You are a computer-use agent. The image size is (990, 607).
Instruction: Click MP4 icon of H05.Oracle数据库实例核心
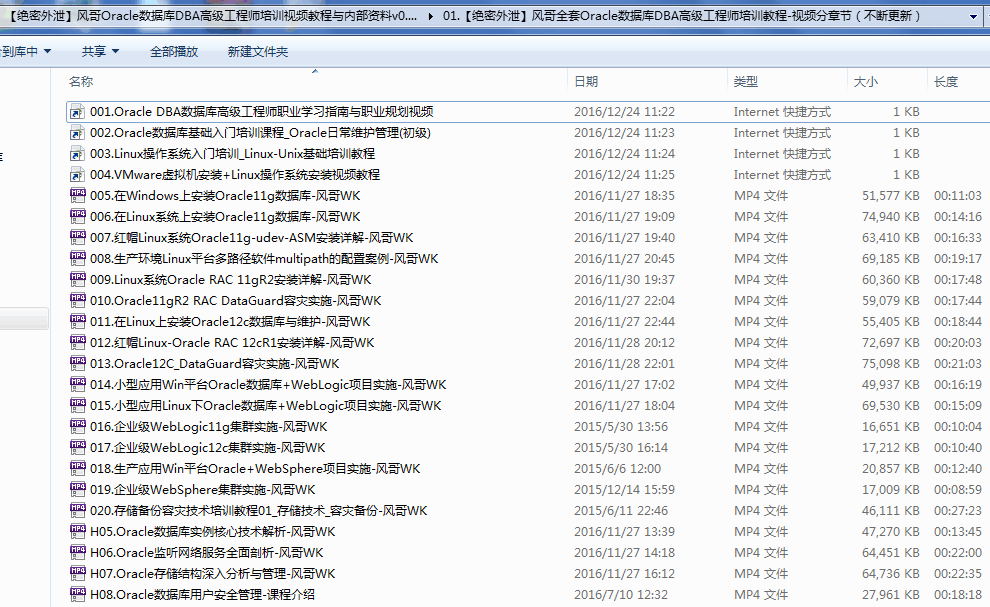77,531
